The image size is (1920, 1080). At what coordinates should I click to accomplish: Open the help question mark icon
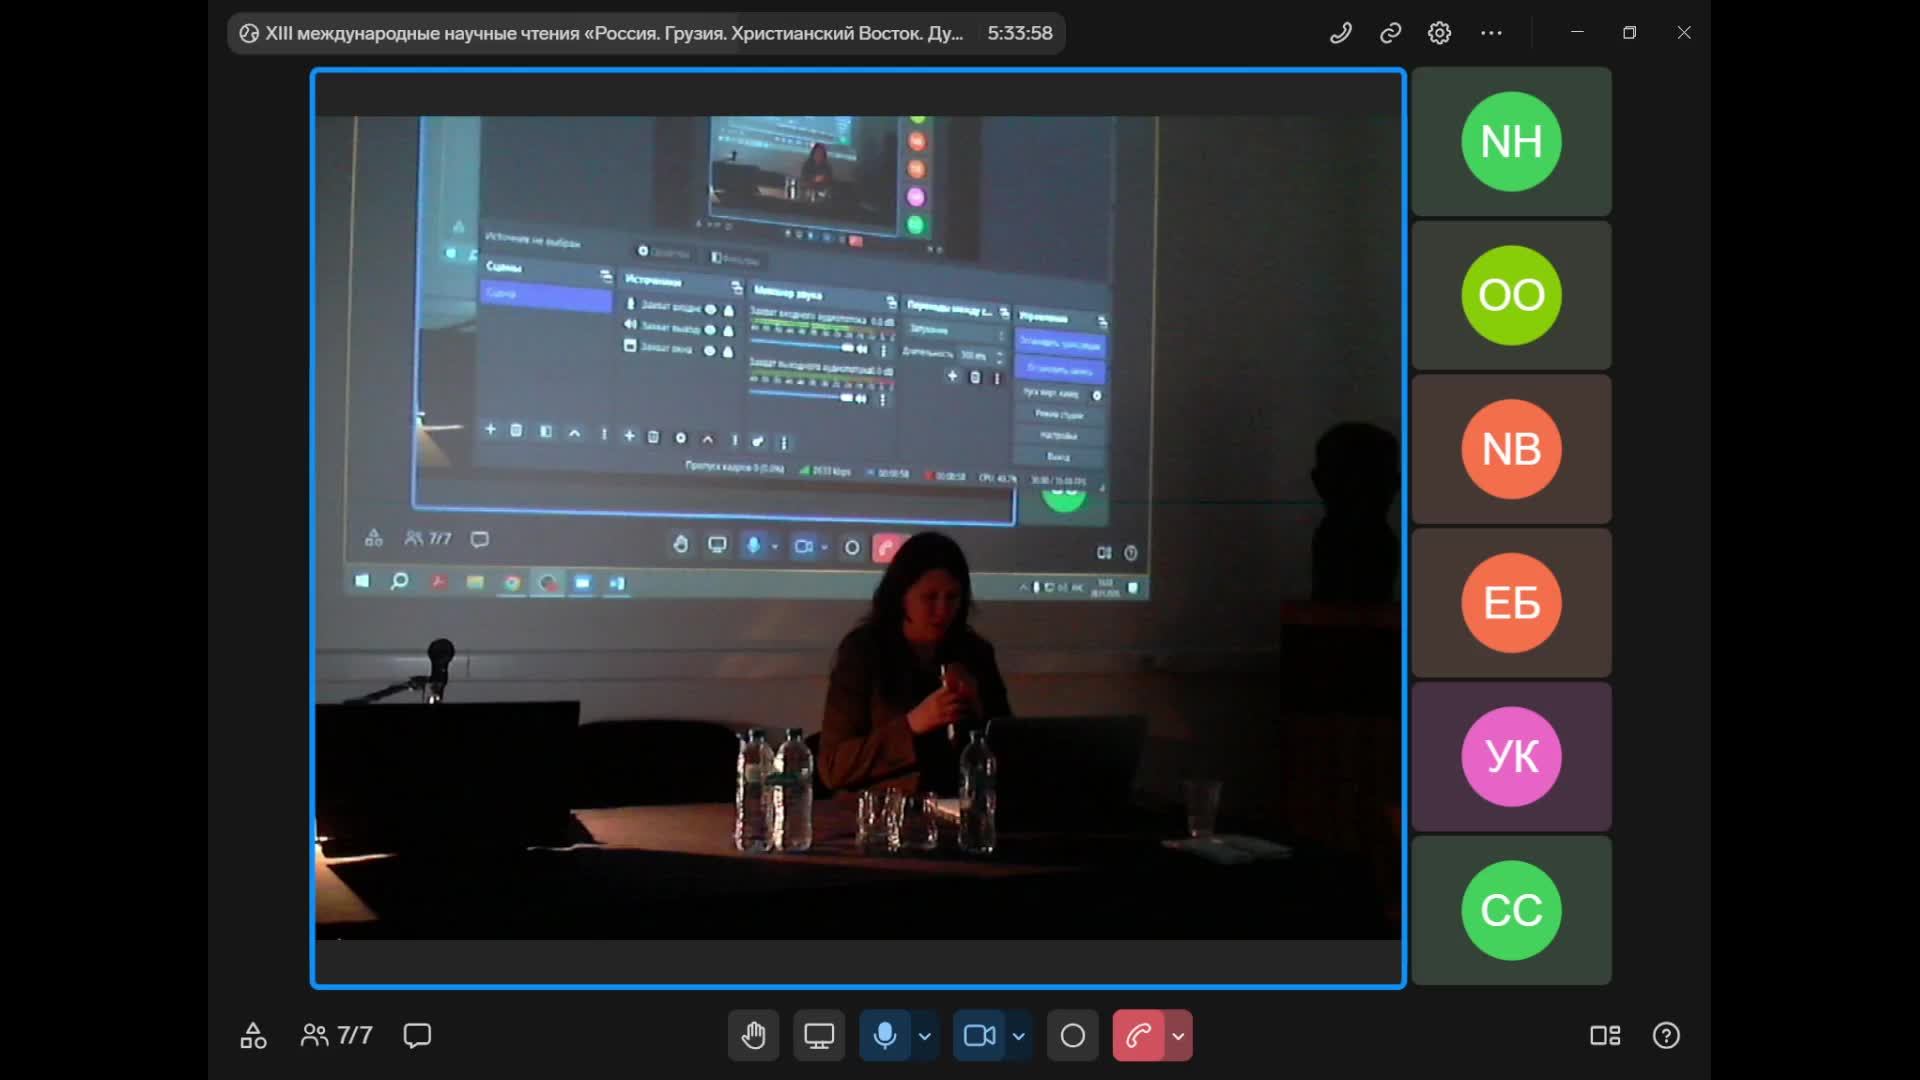click(x=1666, y=1036)
